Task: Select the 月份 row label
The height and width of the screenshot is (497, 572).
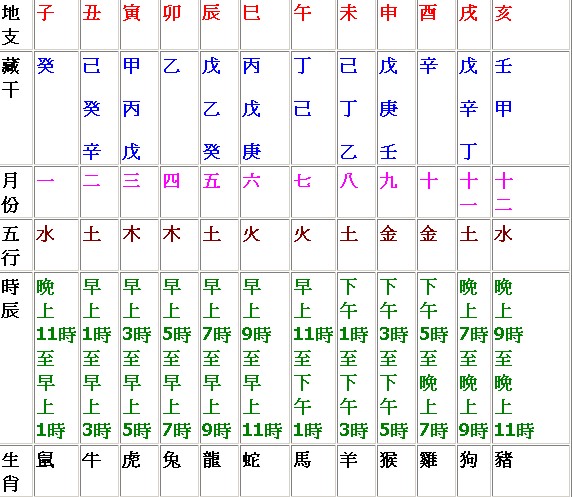Action: [10, 192]
